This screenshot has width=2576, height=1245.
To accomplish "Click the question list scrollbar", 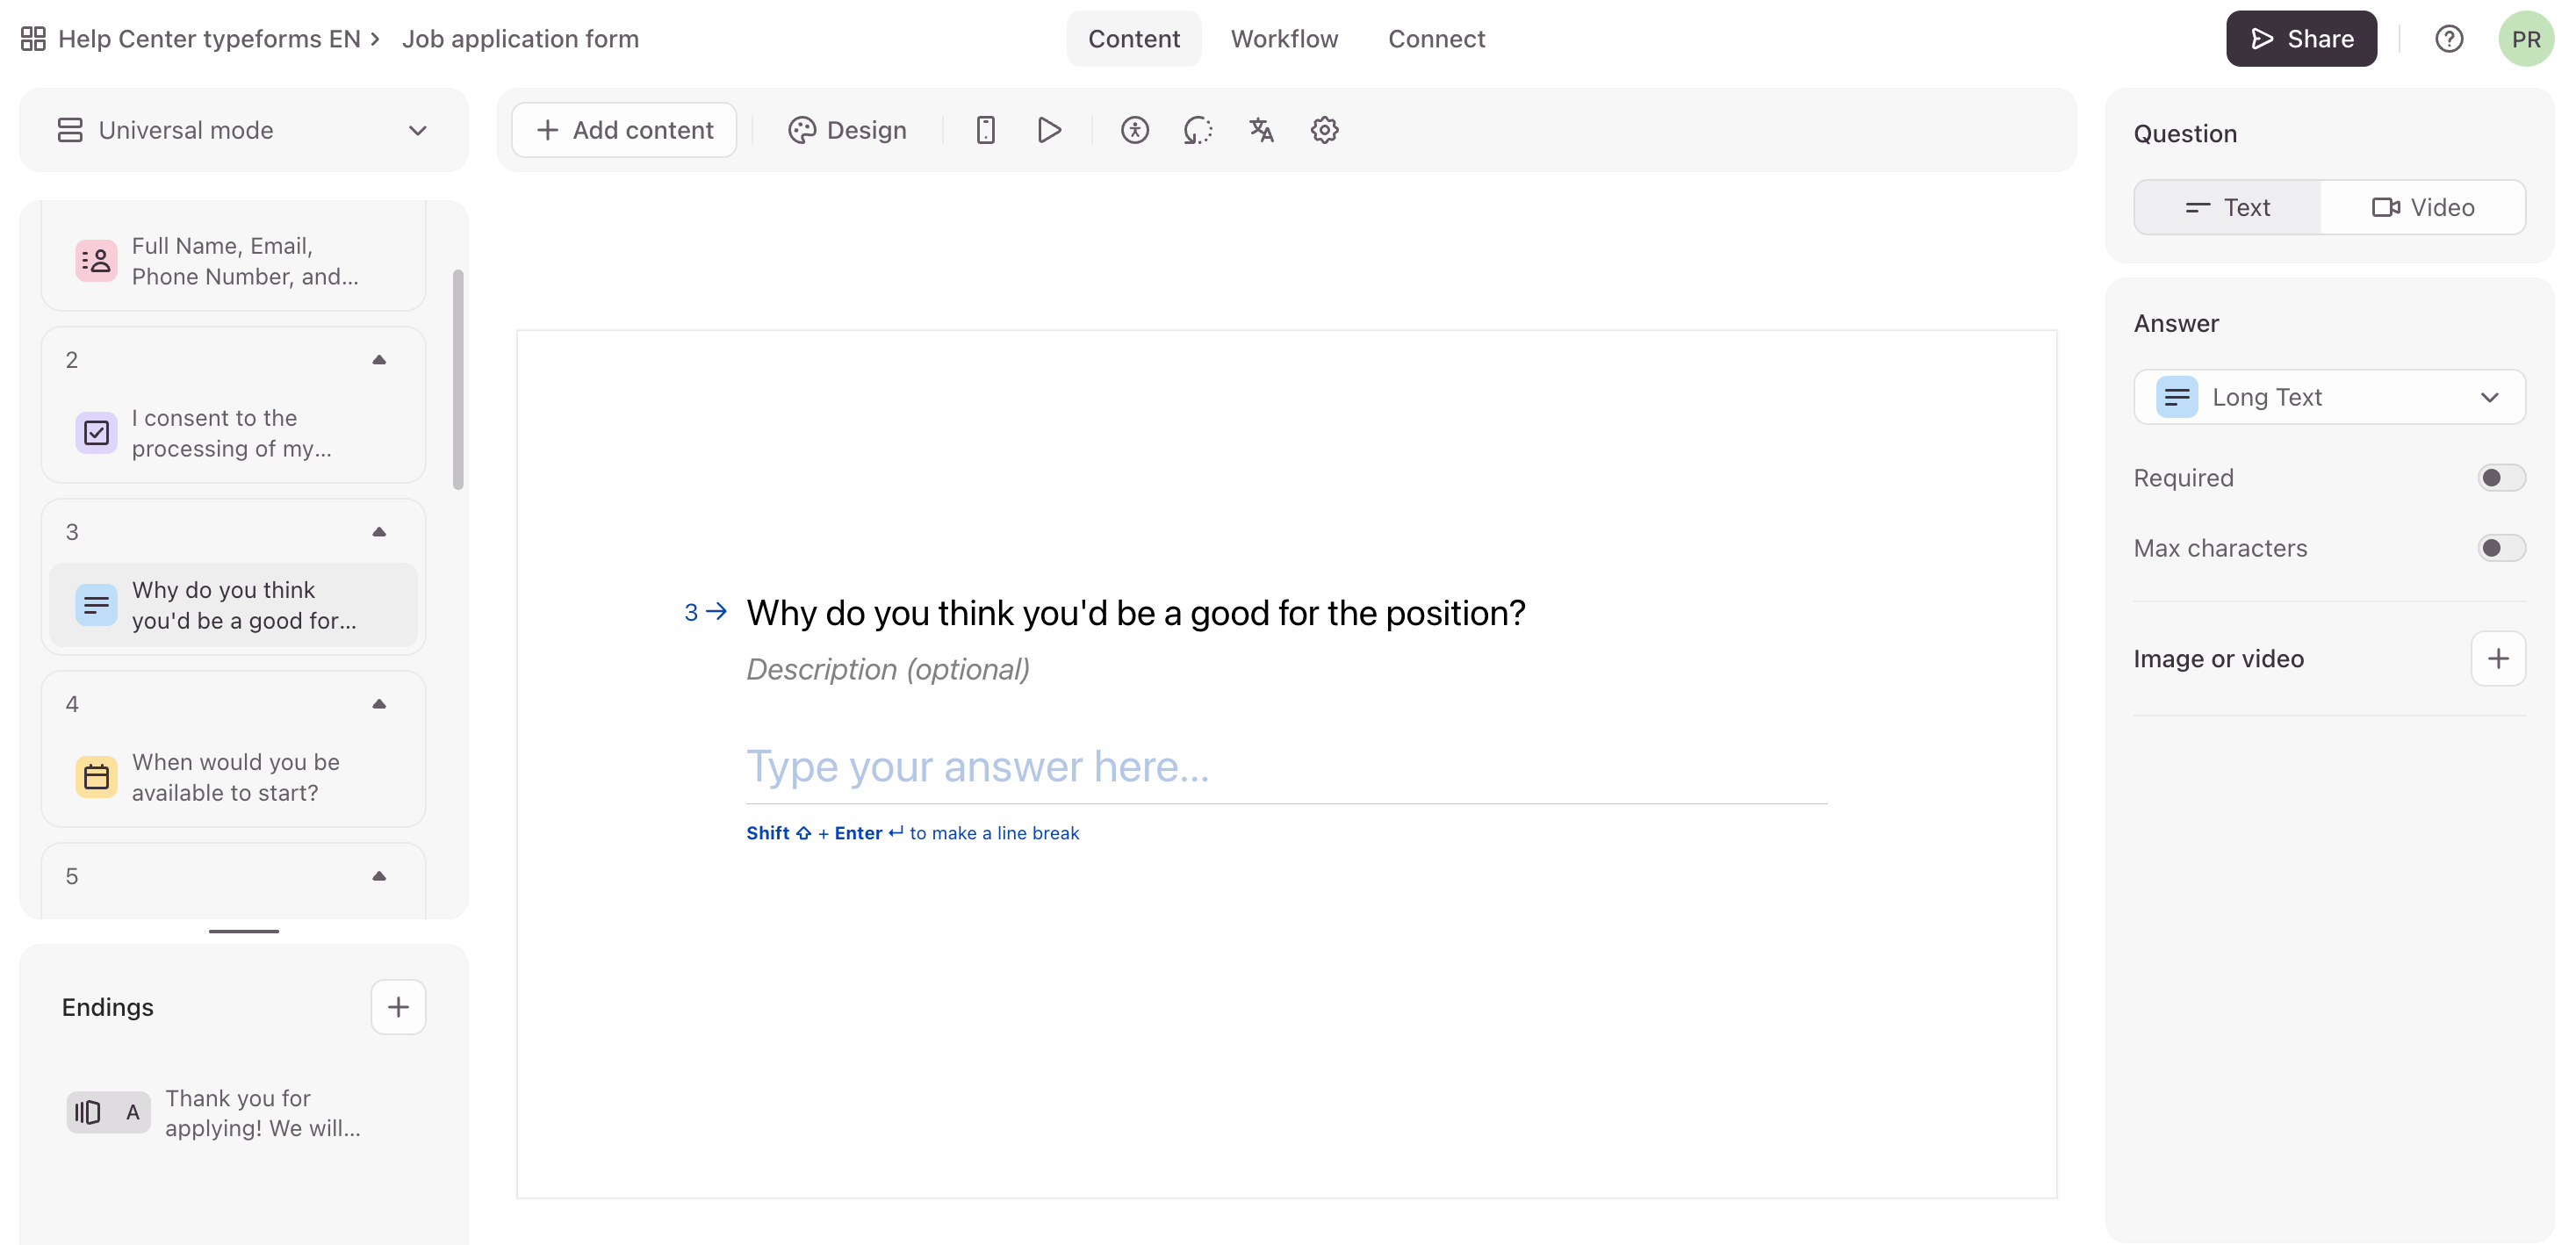I will (458, 380).
